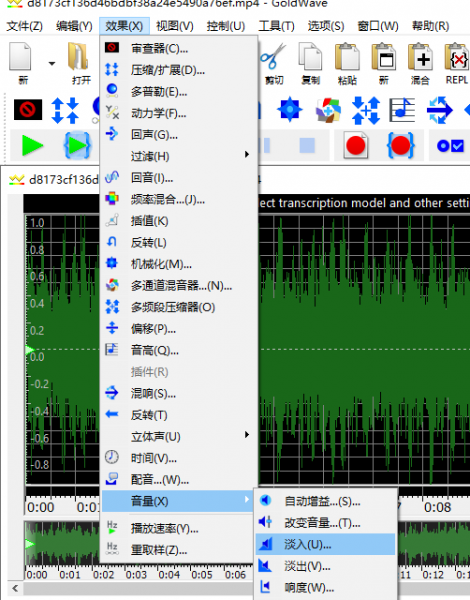The width and height of the screenshot is (470, 600).
Task: Click the pitch music-note toolbar icon
Action: tap(402, 110)
